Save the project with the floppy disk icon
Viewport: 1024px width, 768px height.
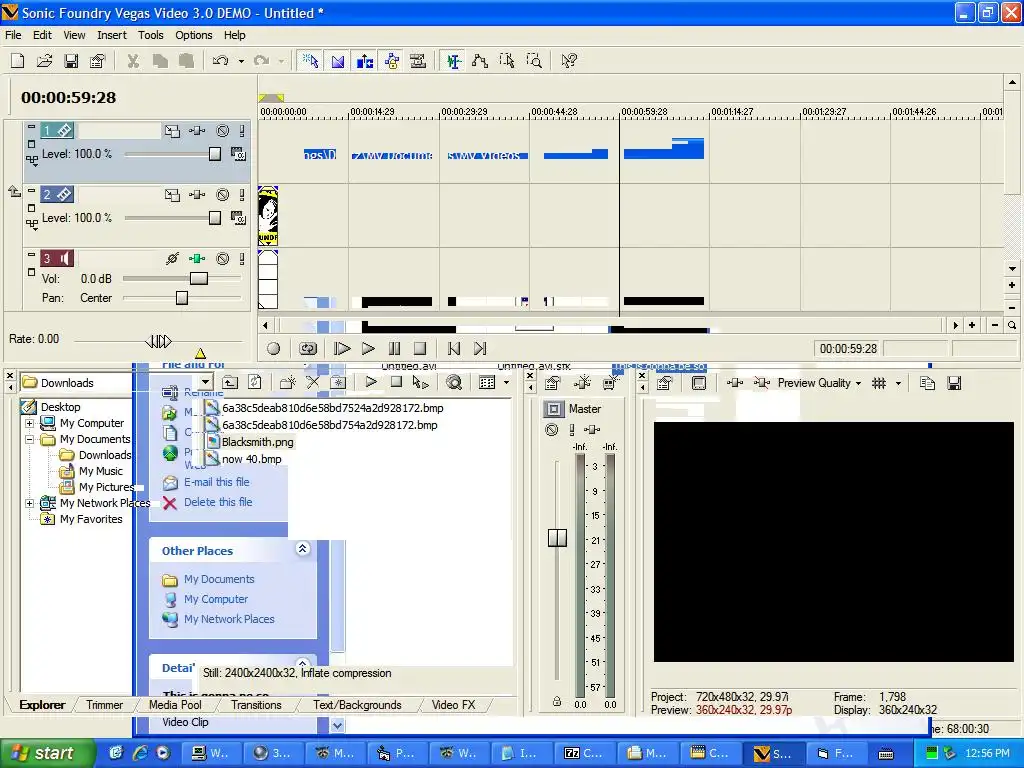(x=71, y=61)
